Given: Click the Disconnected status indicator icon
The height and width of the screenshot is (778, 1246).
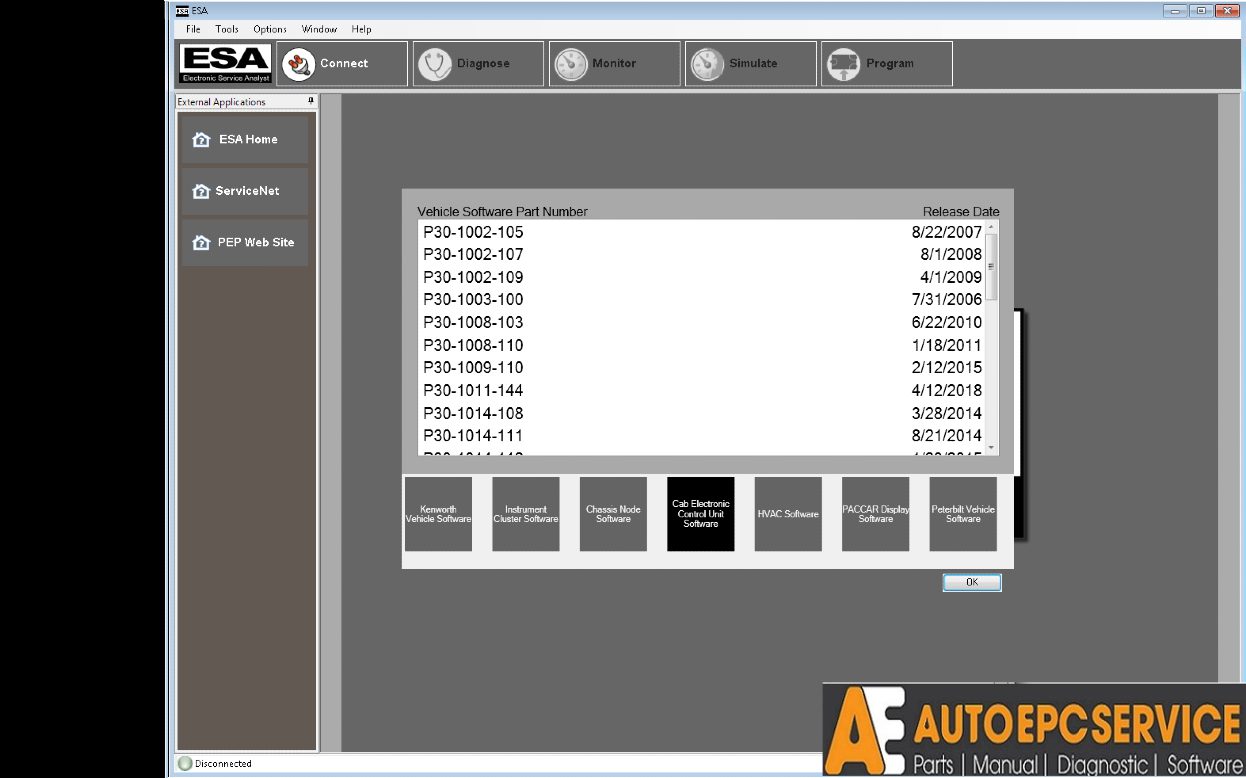Looking at the screenshot, I should [x=184, y=764].
